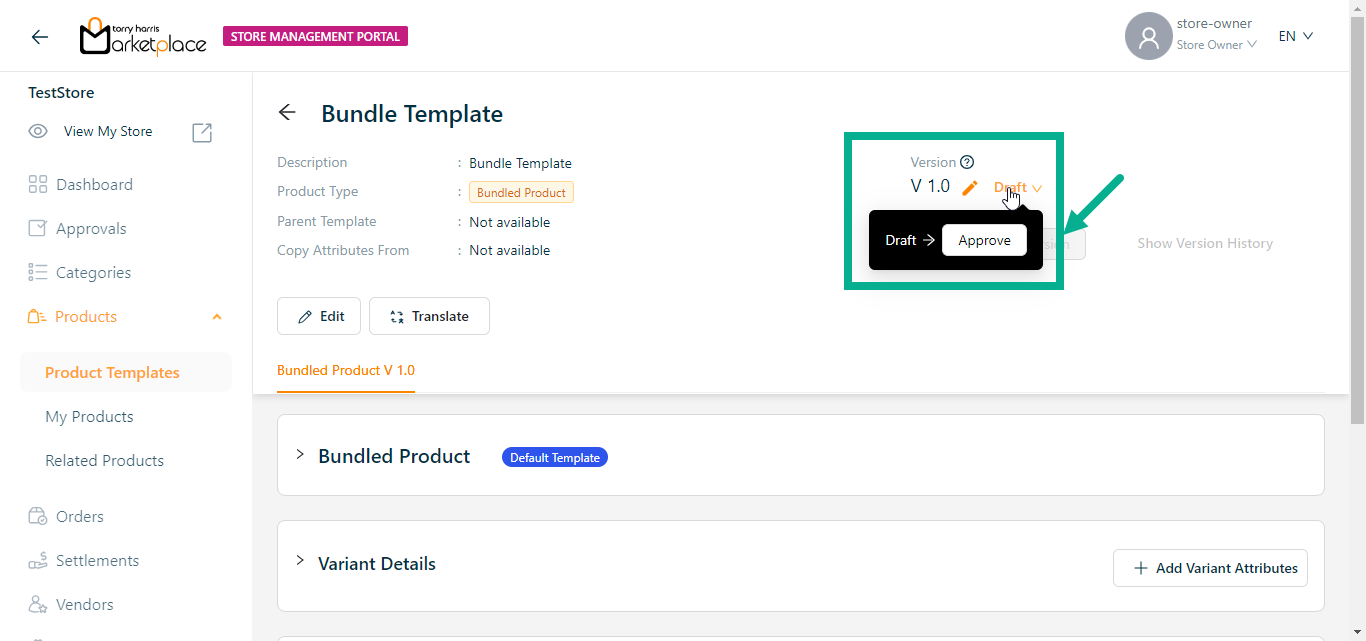Open My Products in sidebar

pos(89,417)
